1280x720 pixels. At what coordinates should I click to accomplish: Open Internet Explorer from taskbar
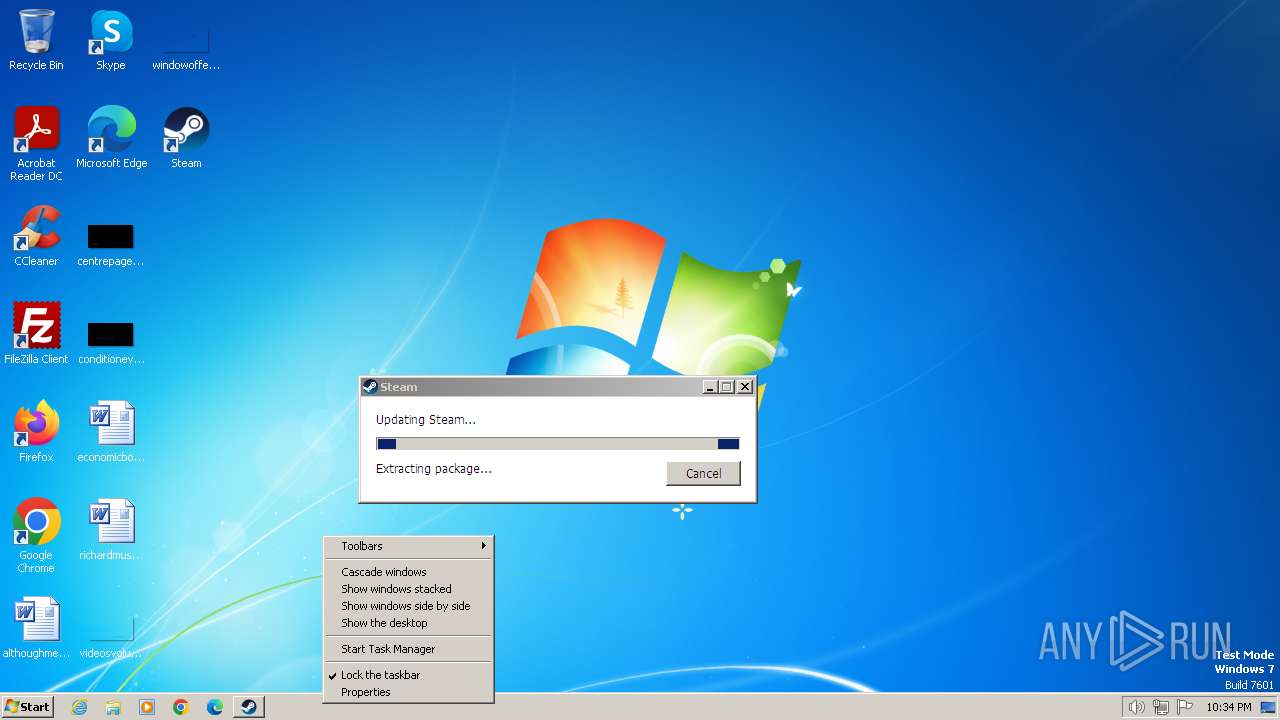point(79,707)
